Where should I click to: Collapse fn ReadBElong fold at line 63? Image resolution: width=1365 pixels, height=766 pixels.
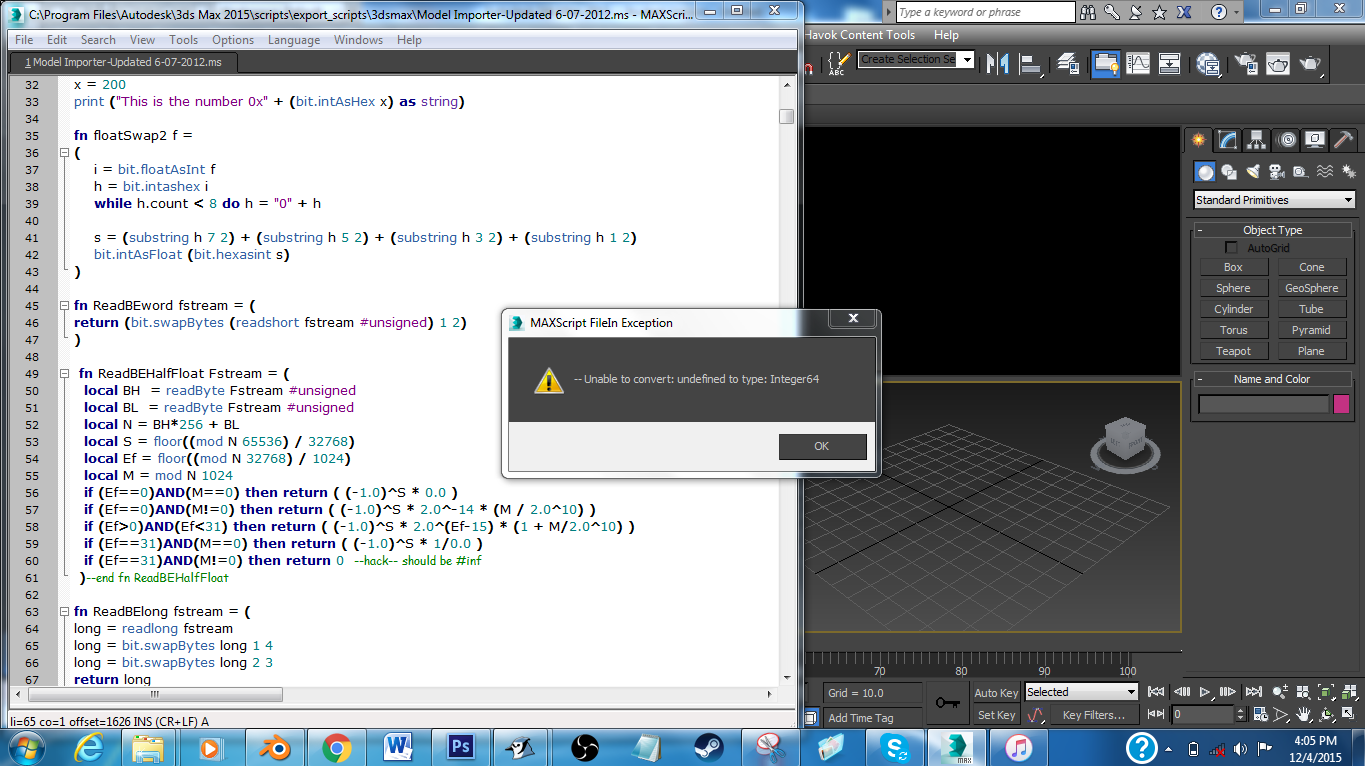pos(64,611)
